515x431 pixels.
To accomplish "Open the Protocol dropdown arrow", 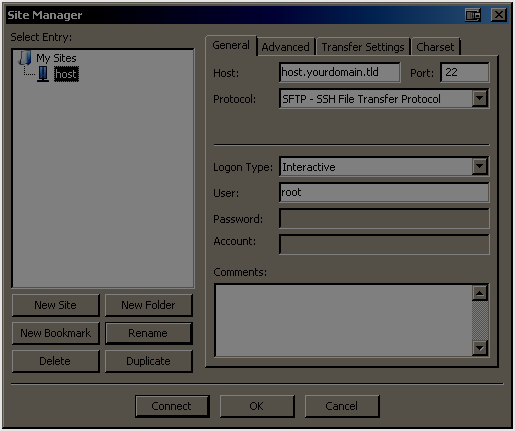I will tap(480, 98).
